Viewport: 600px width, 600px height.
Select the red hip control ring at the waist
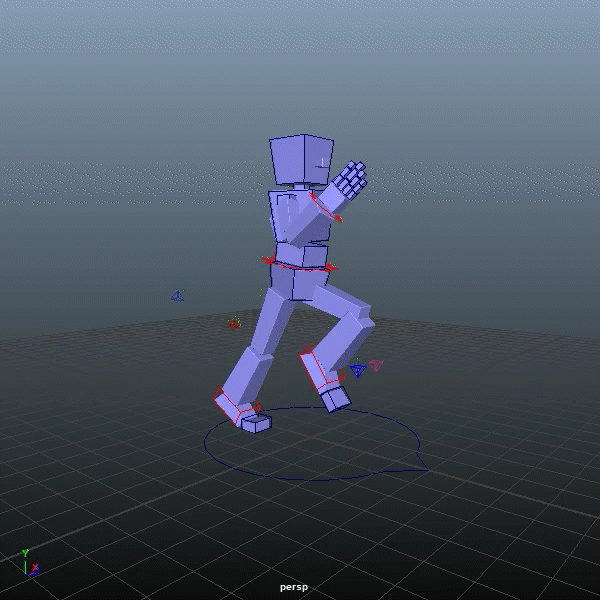point(300,263)
